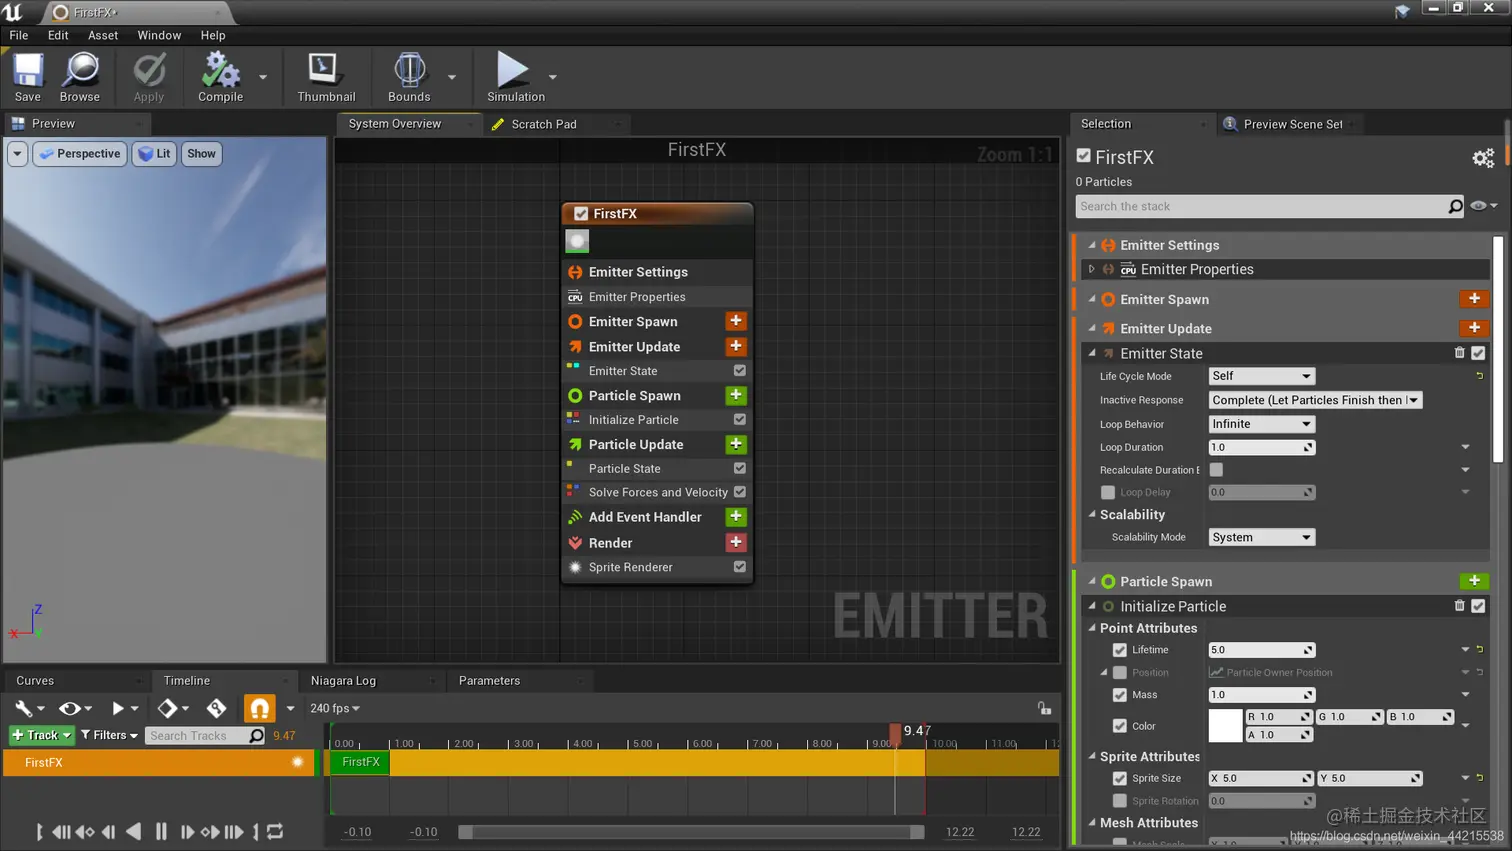Image resolution: width=1512 pixels, height=851 pixels.
Task: Open the timeline Filters dropdown
Action: click(109, 735)
